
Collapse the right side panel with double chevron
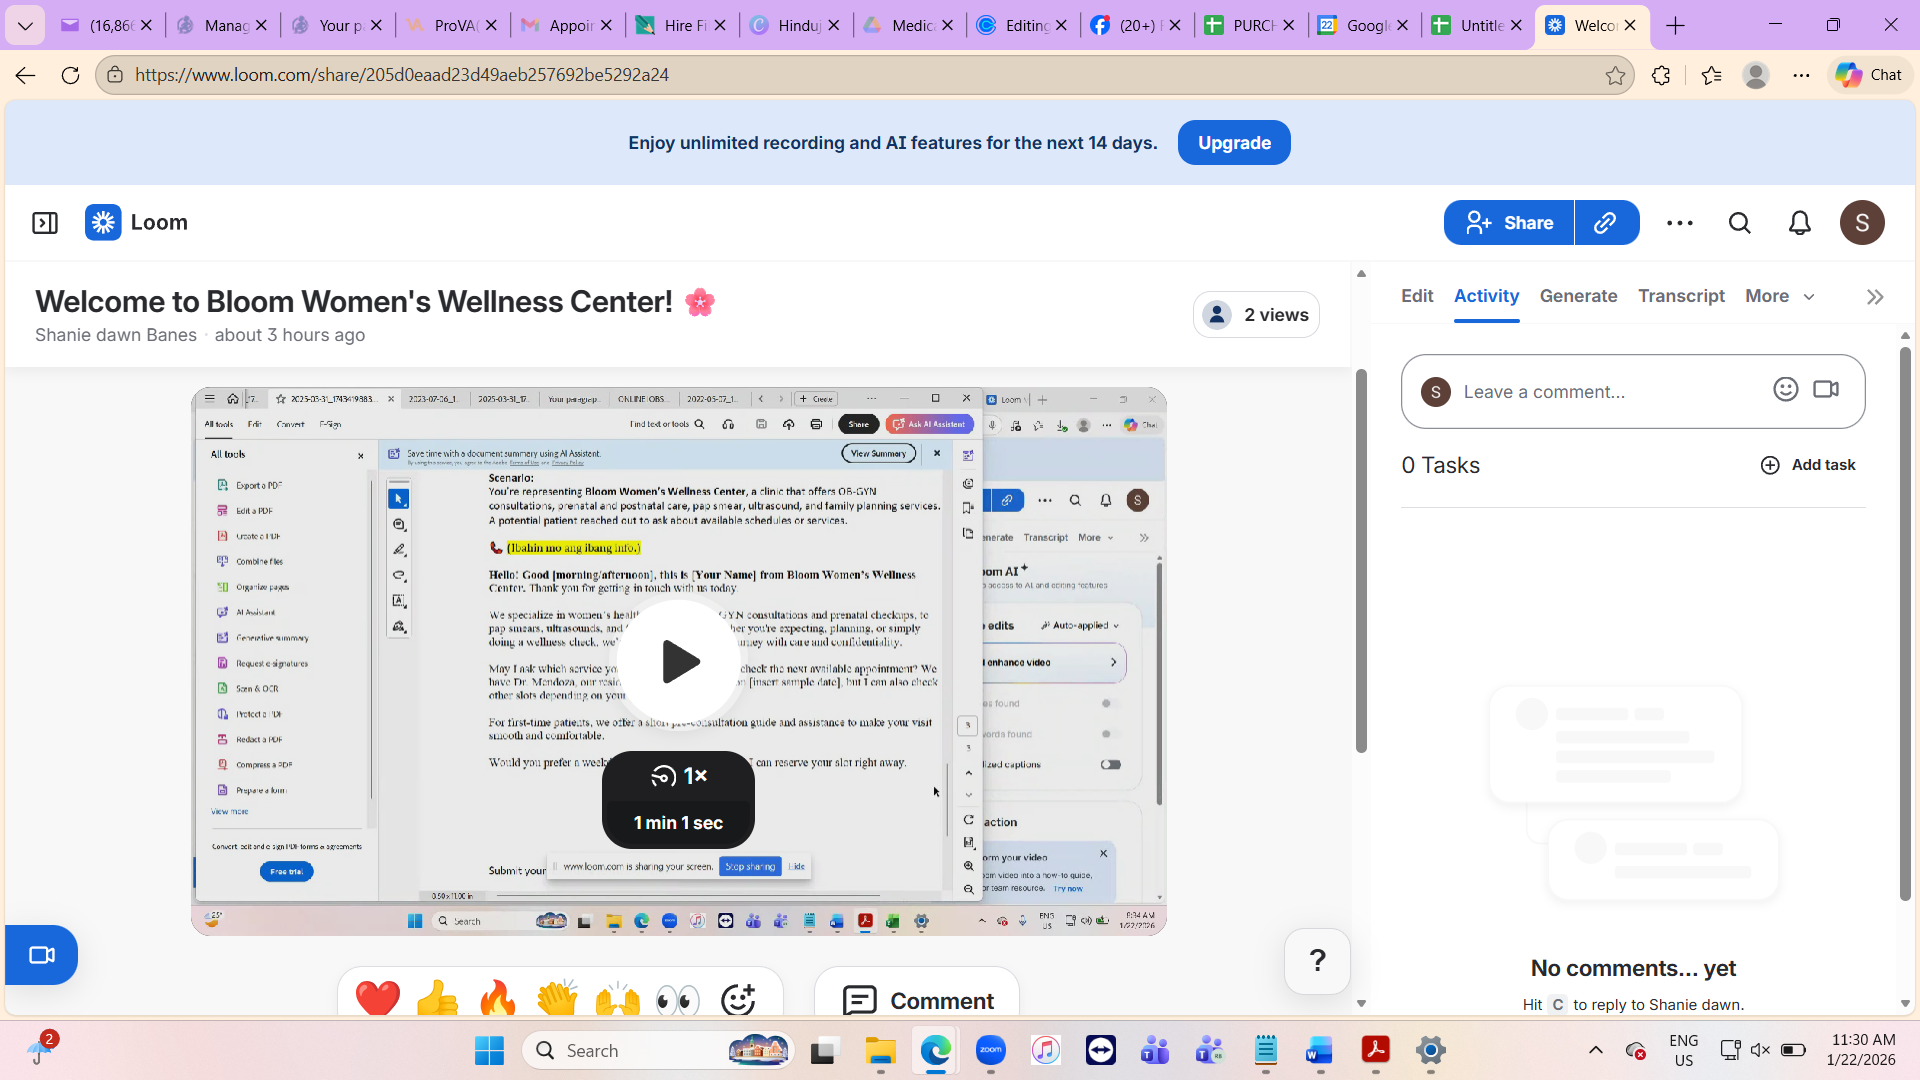pyautogui.click(x=1875, y=297)
